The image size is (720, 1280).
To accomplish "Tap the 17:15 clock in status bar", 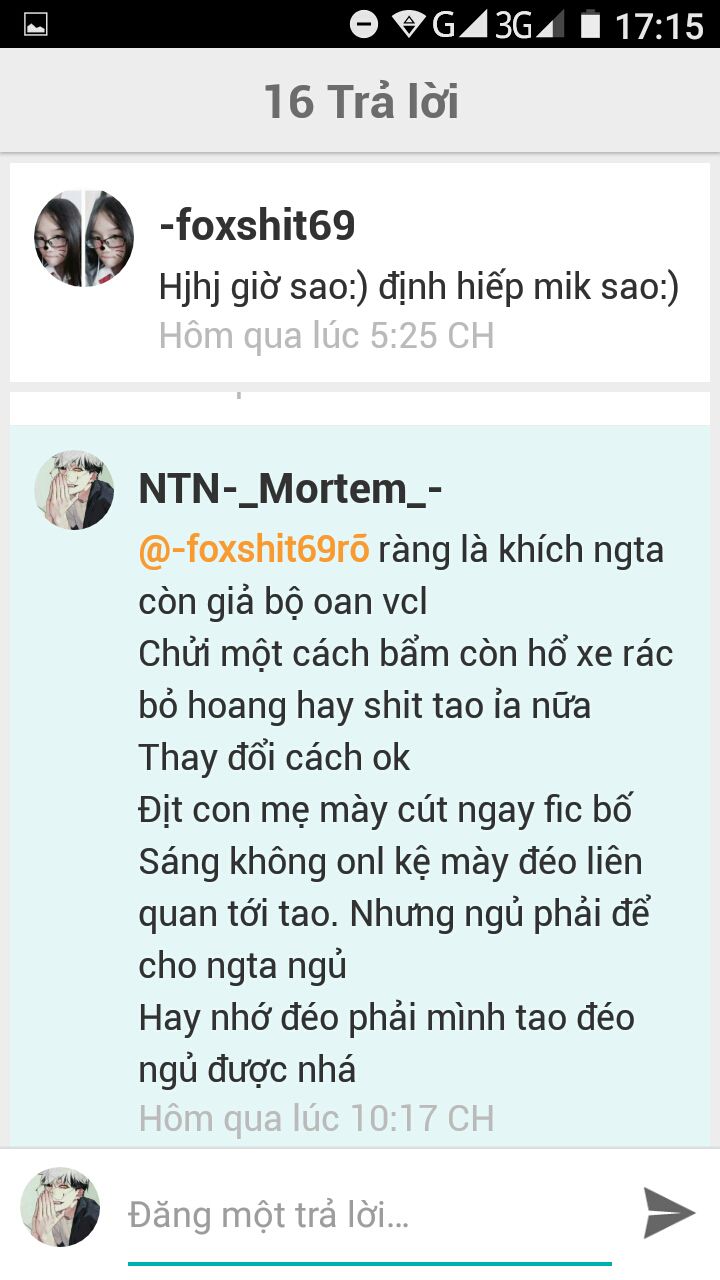I will pos(659,25).
